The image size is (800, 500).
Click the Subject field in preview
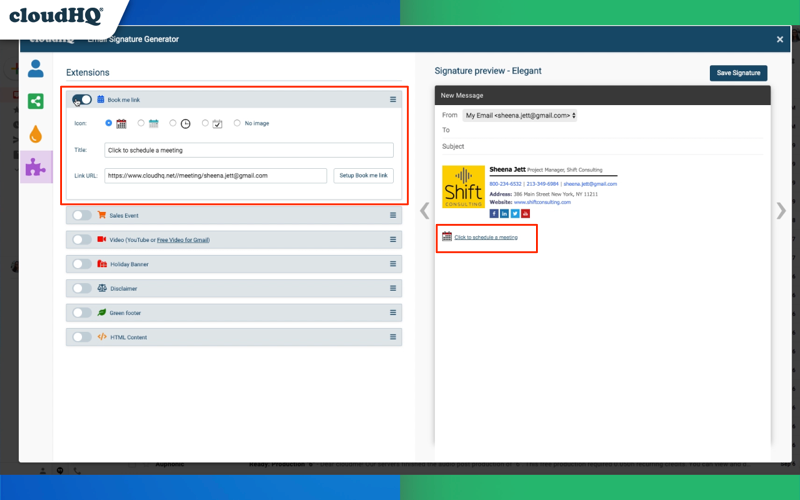point(603,146)
